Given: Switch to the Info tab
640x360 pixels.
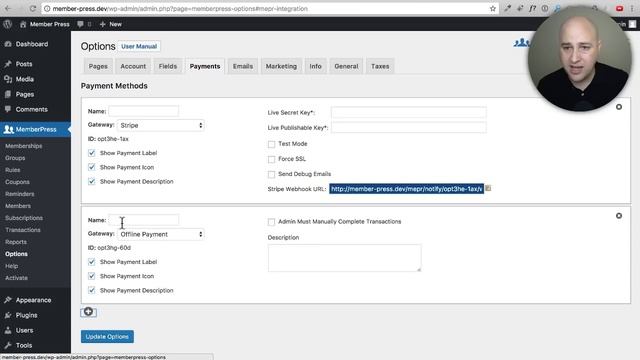Looking at the screenshot, I should click(316, 66).
